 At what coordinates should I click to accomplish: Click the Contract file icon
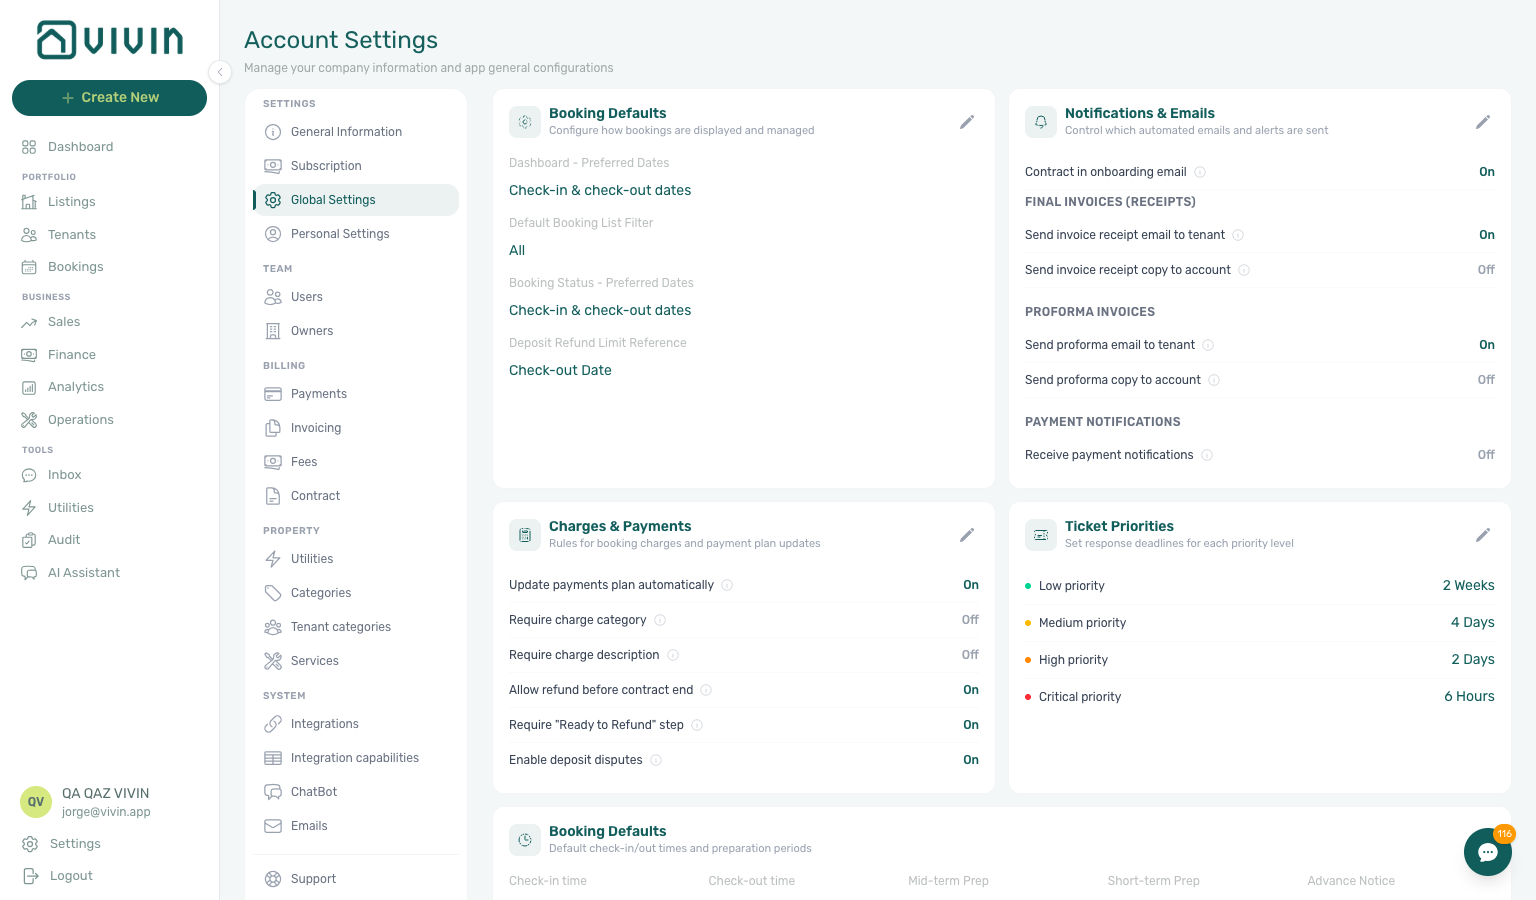coord(273,496)
